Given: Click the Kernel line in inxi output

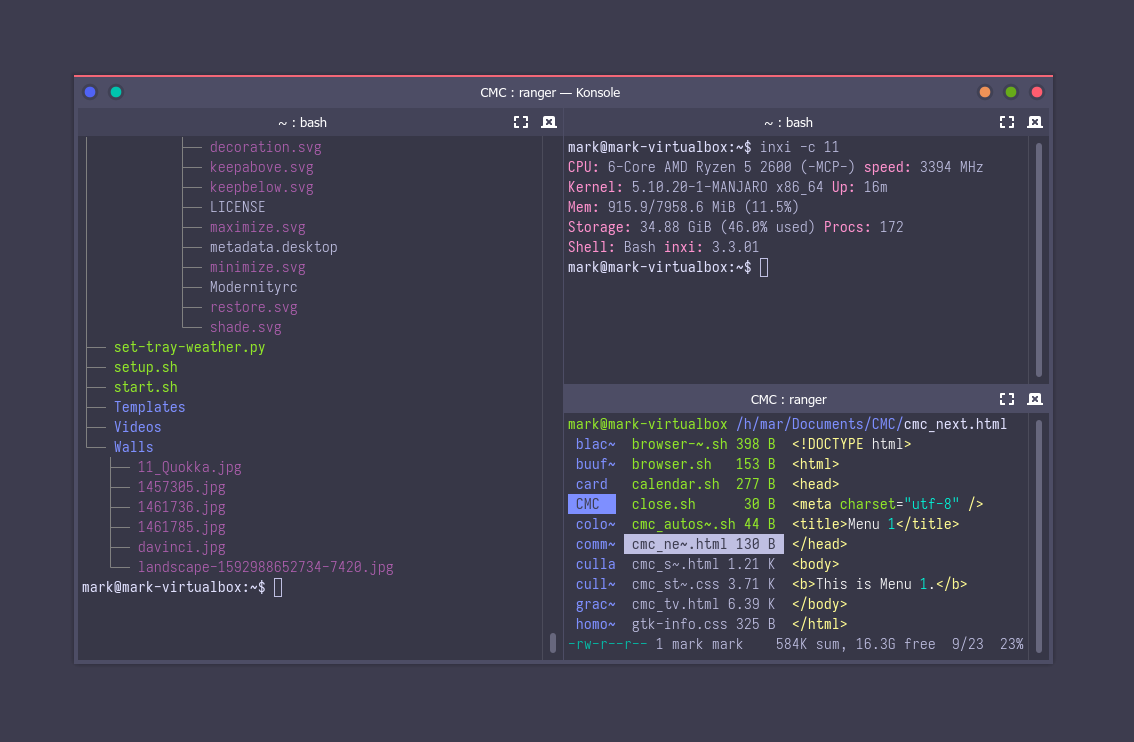Looking at the screenshot, I should tap(728, 187).
